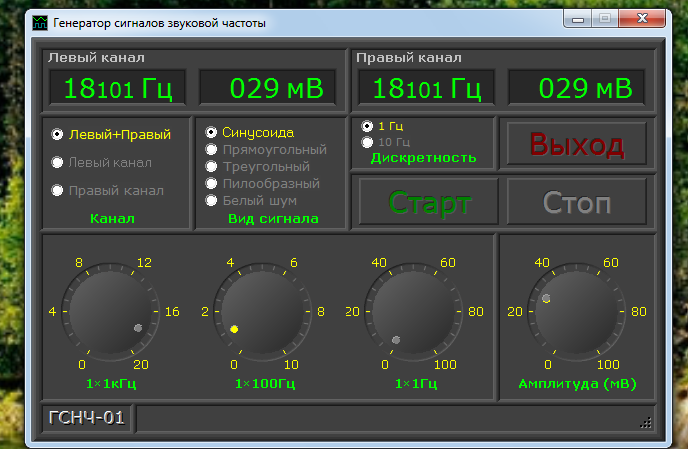Click the left channel frequency display
Screen dimensions: 688x449
[x=118, y=88]
